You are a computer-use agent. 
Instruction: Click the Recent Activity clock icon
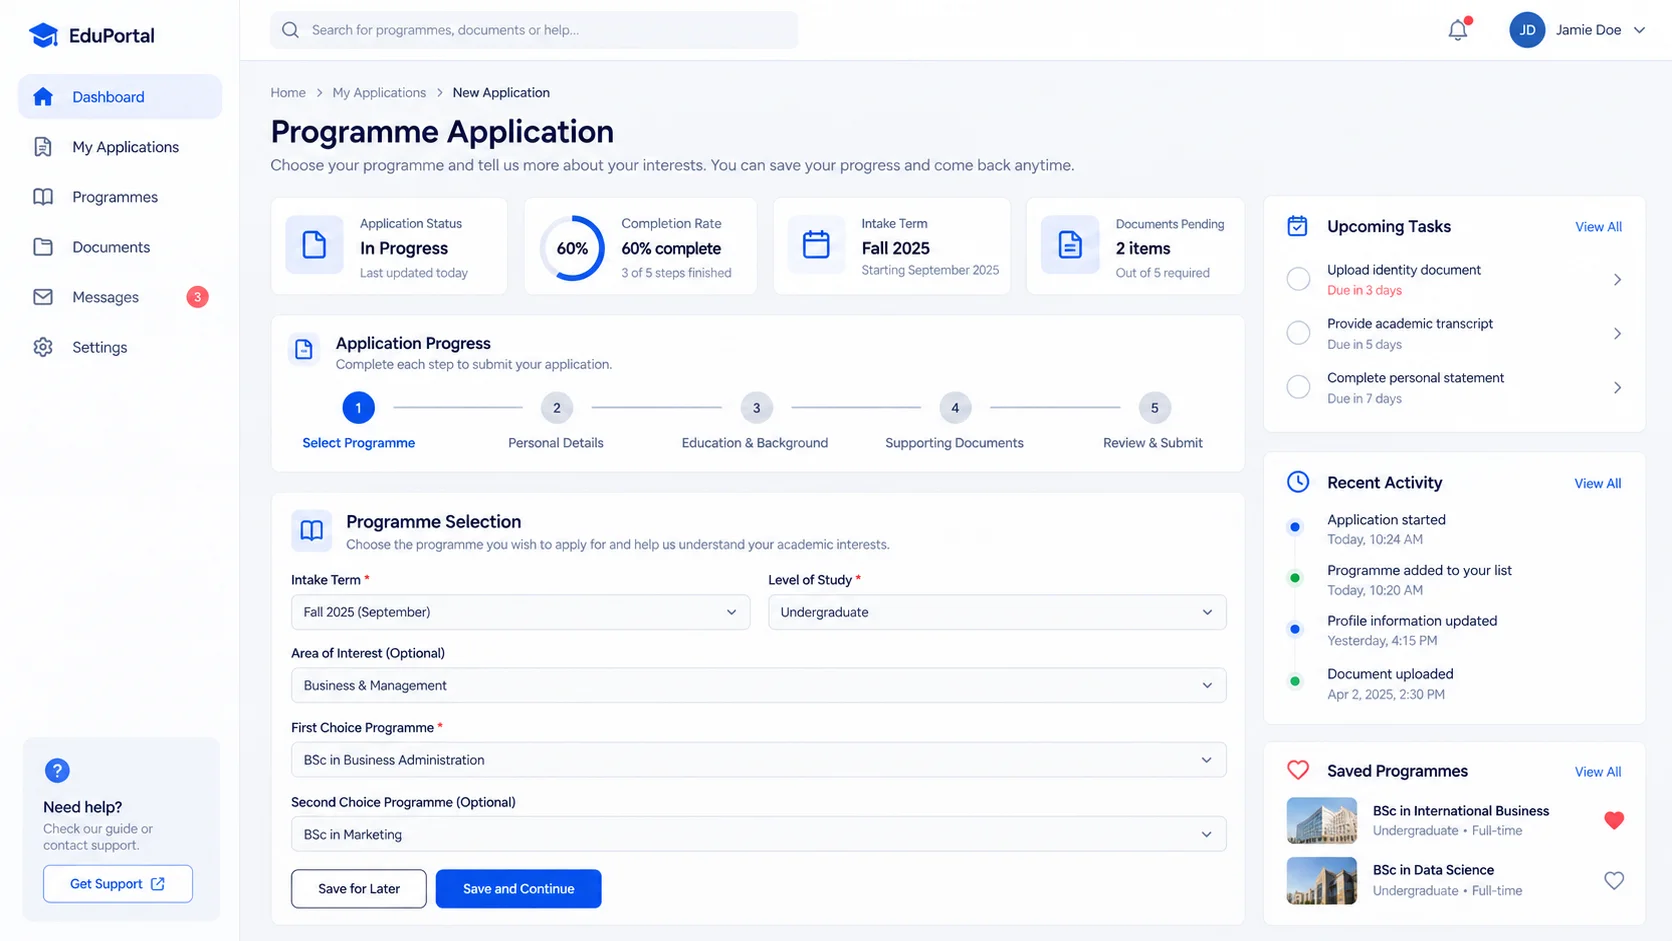tap(1298, 482)
